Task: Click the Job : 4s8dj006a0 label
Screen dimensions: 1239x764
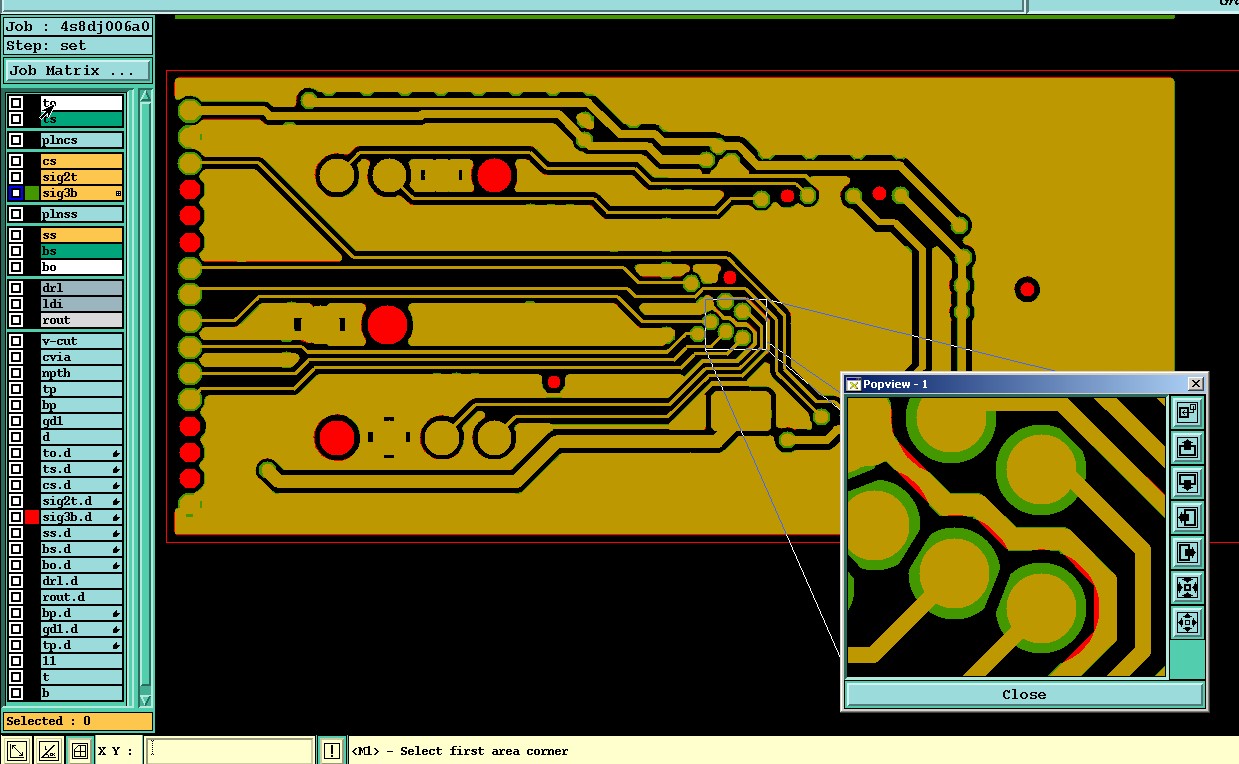Action: 78,27
